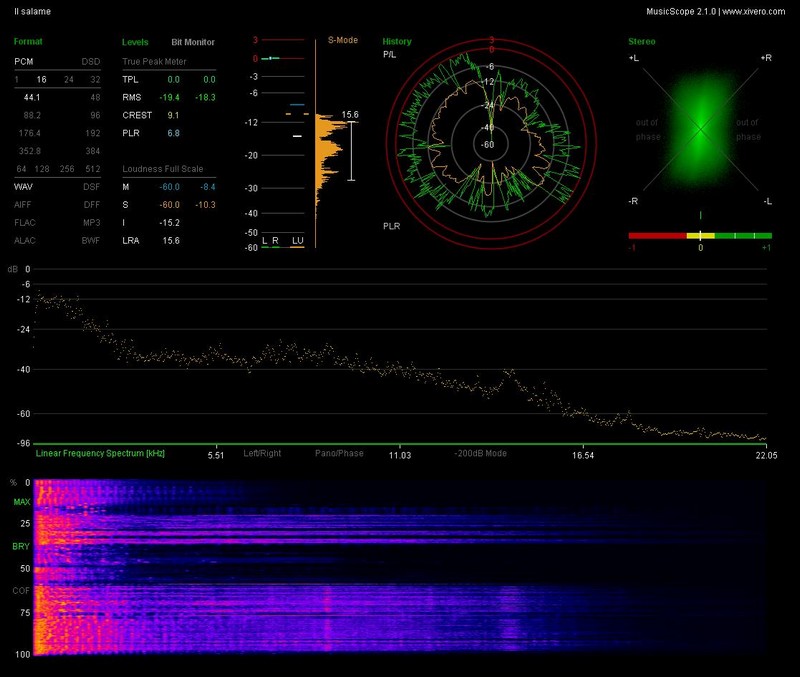Click the True Peak Meter section label
This screenshot has height=677, width=800.
pyautogui.click(x=154, y=62)
